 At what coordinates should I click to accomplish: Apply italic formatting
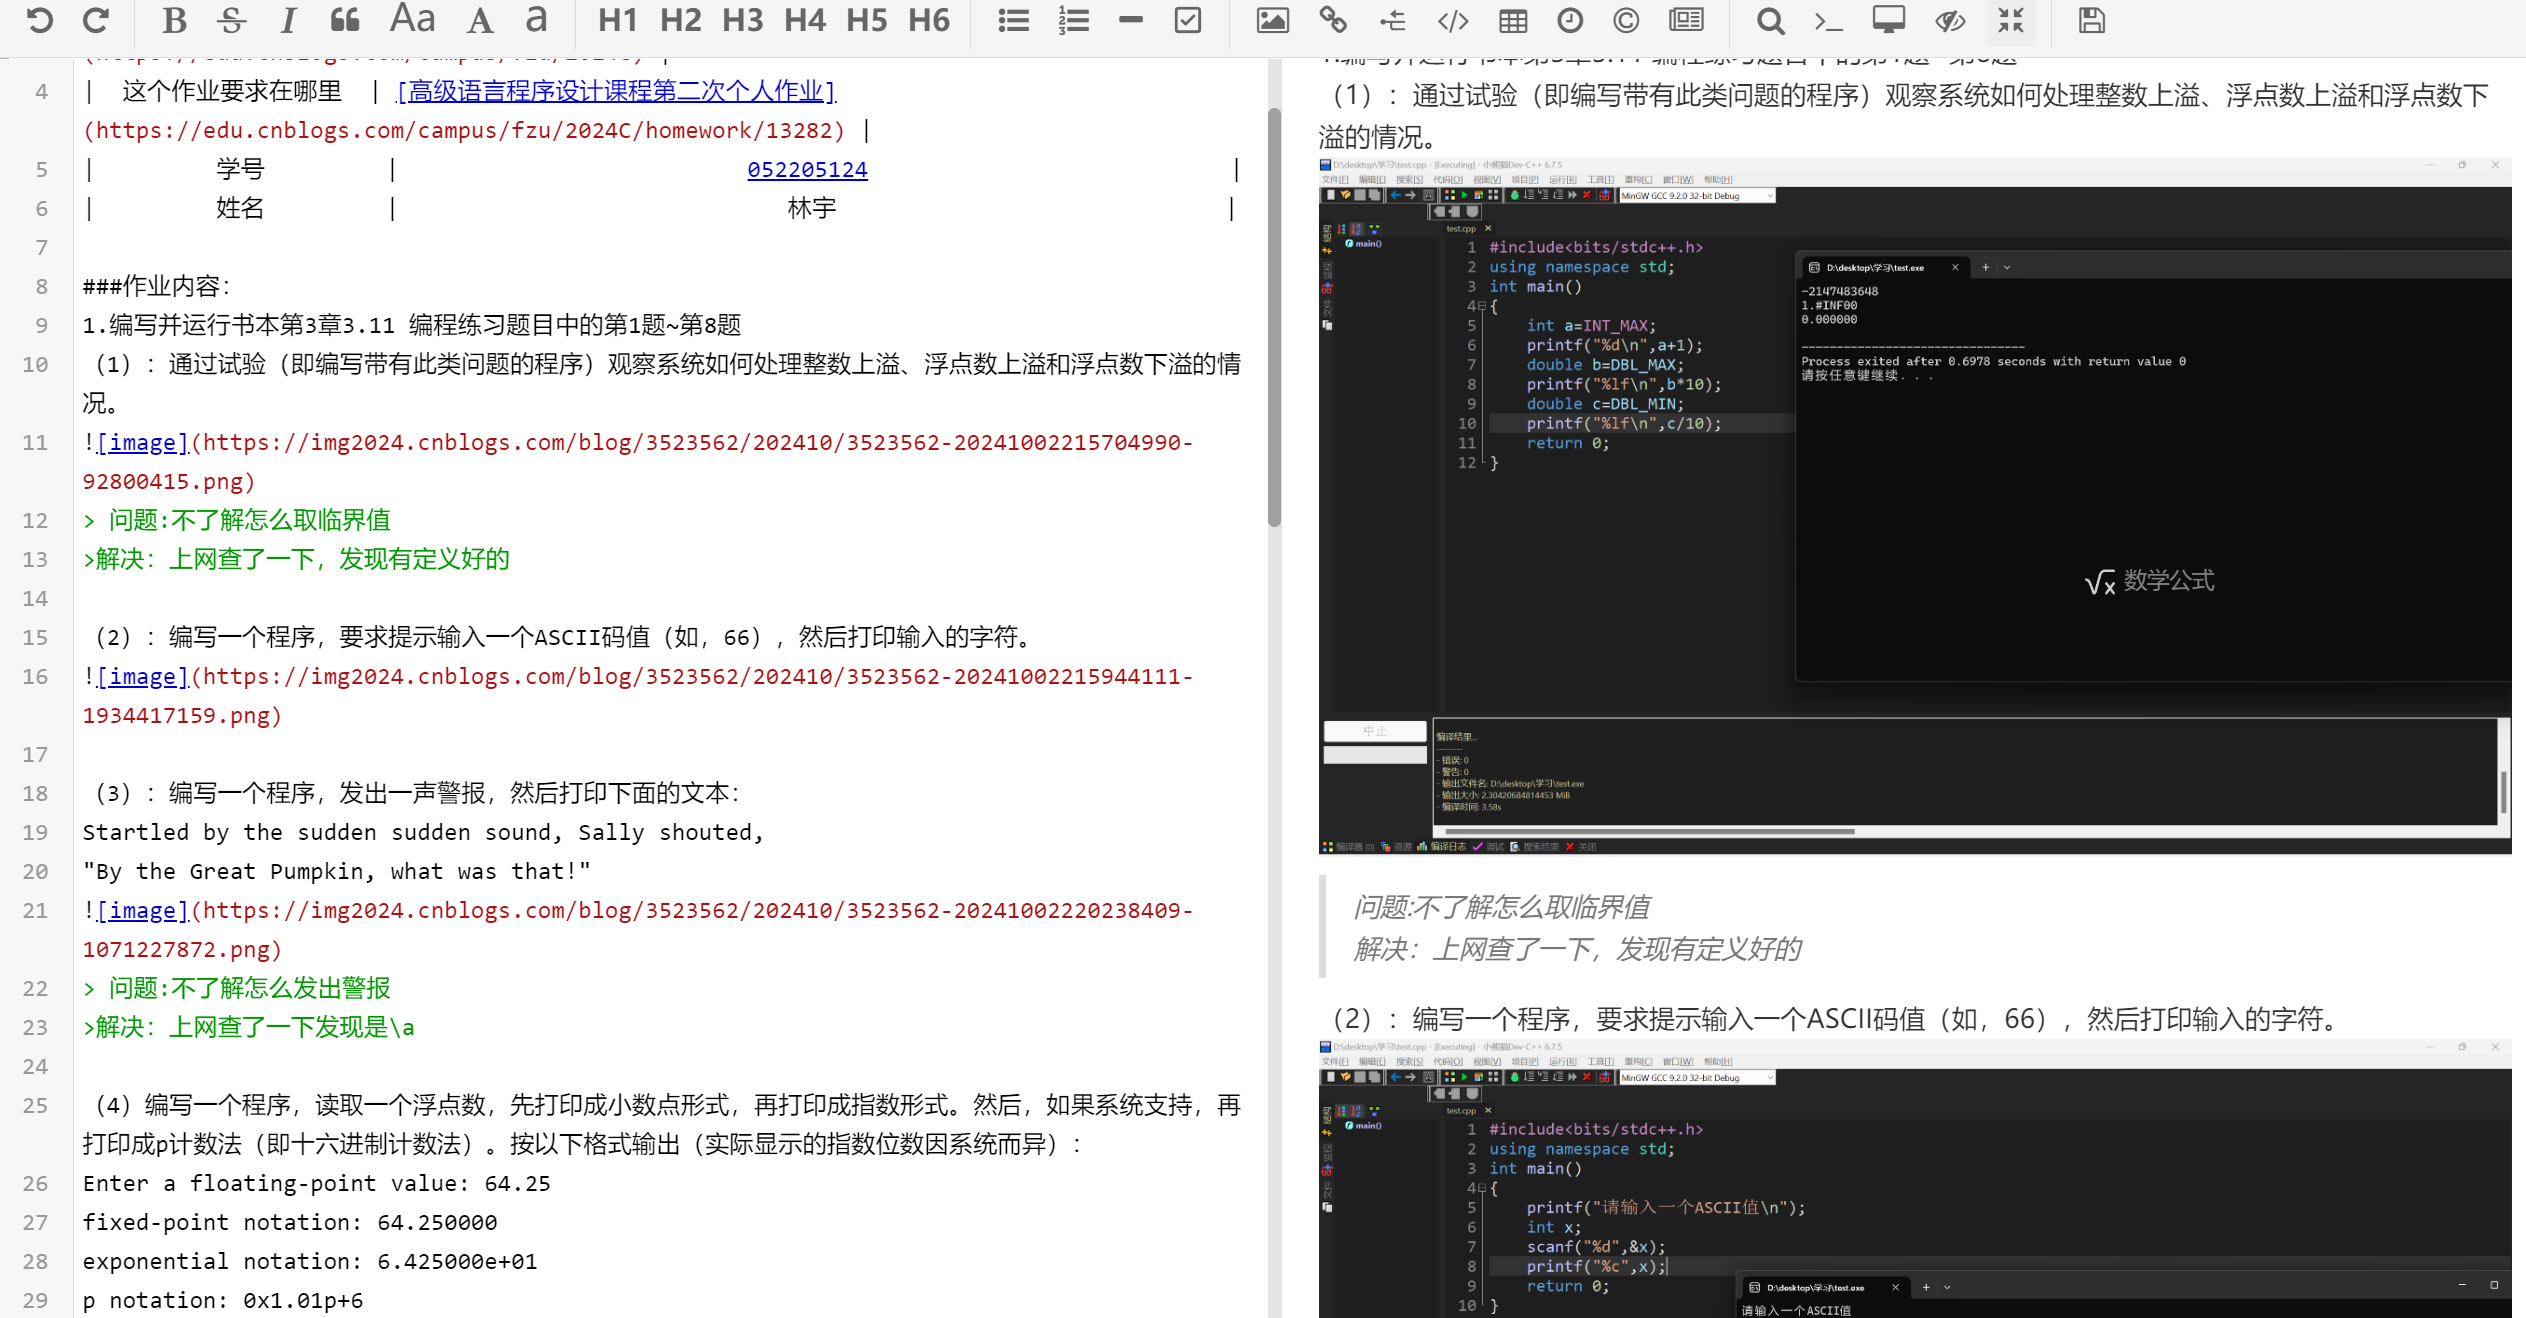pos(289,20)
